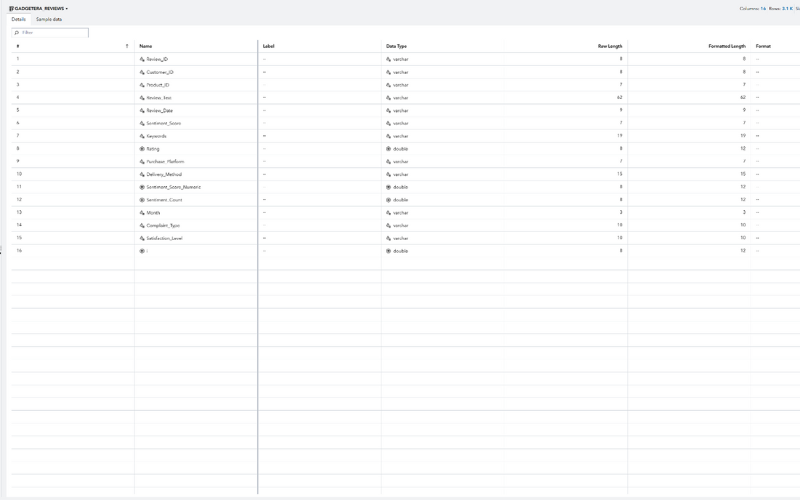This screenshot has height=500, width=800.
Task: Click the double type icon in Rating row
Action: click(388, 148)
